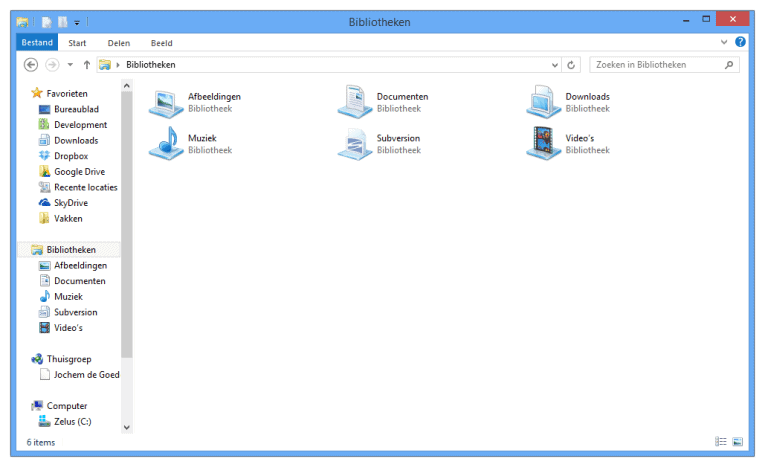Click the Thuisgroep icon in sidebar
Viewport: 768px width, 470px height.
(x=37, y=359)
